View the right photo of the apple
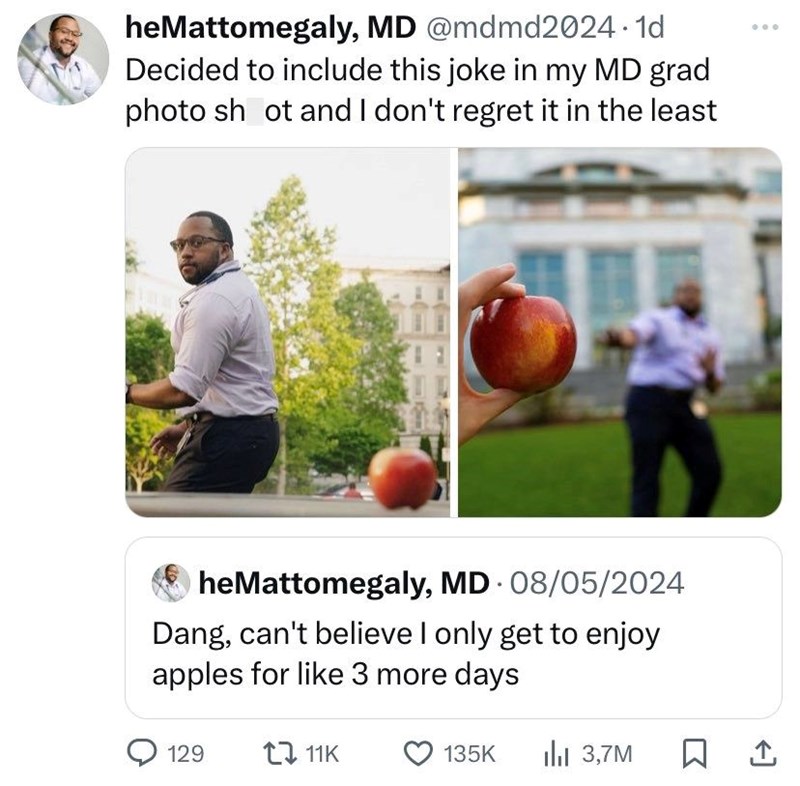 point(620,335)
